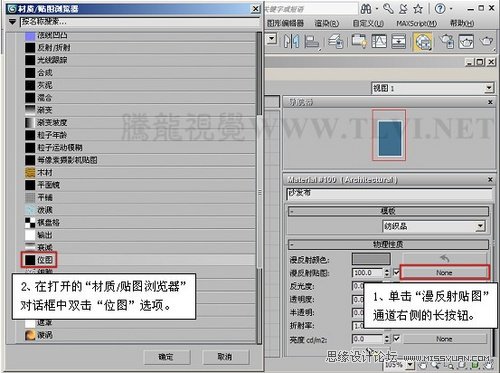
Task: Open the Render Setup teapot icon
Action: 447,42
